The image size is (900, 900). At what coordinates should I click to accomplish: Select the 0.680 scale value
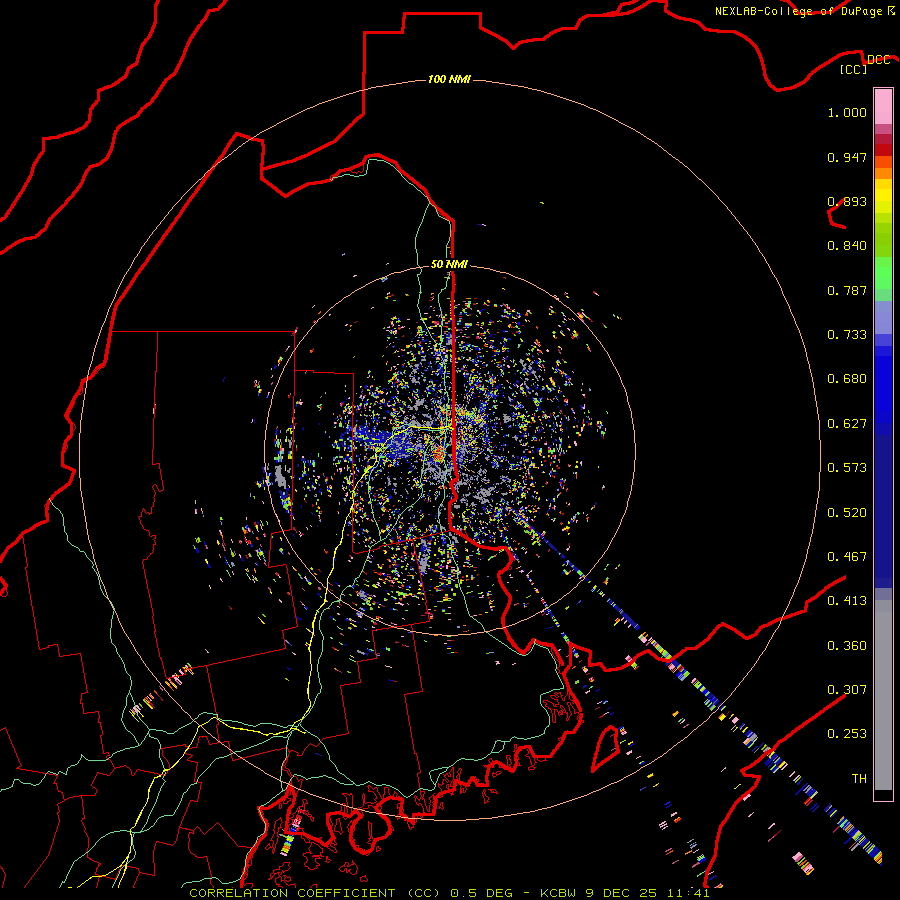[847, 379]
